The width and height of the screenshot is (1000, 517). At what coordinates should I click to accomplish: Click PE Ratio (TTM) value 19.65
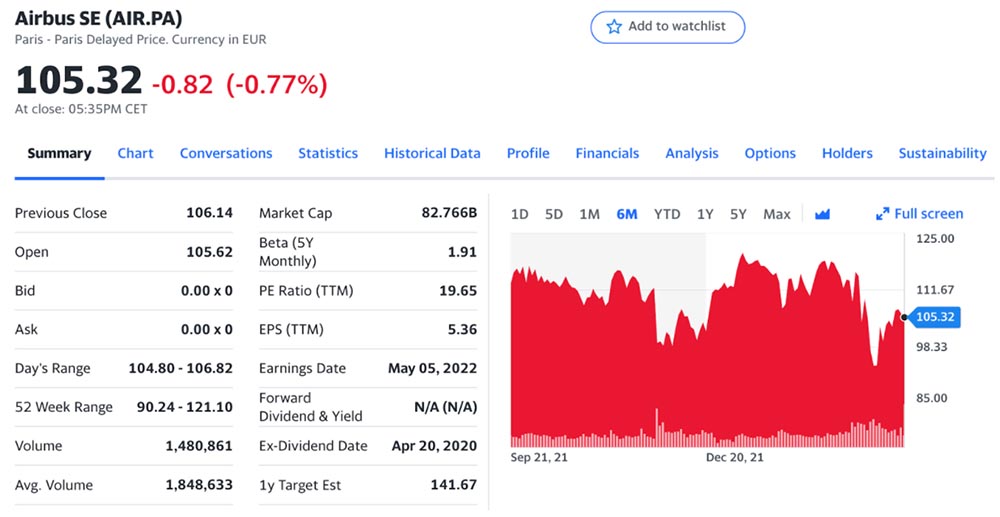(458, 291)
